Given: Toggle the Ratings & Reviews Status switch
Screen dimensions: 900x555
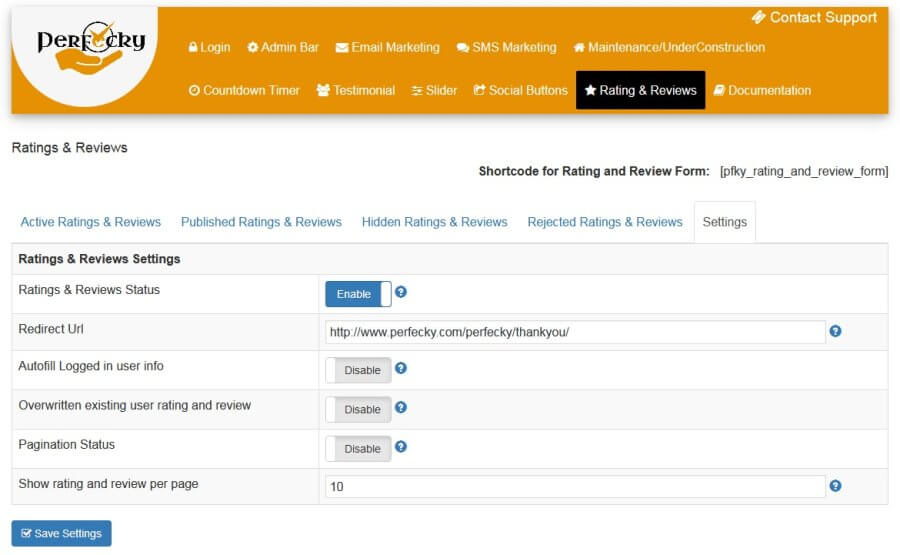Looking at the screenshot, I should coord(358,294).
